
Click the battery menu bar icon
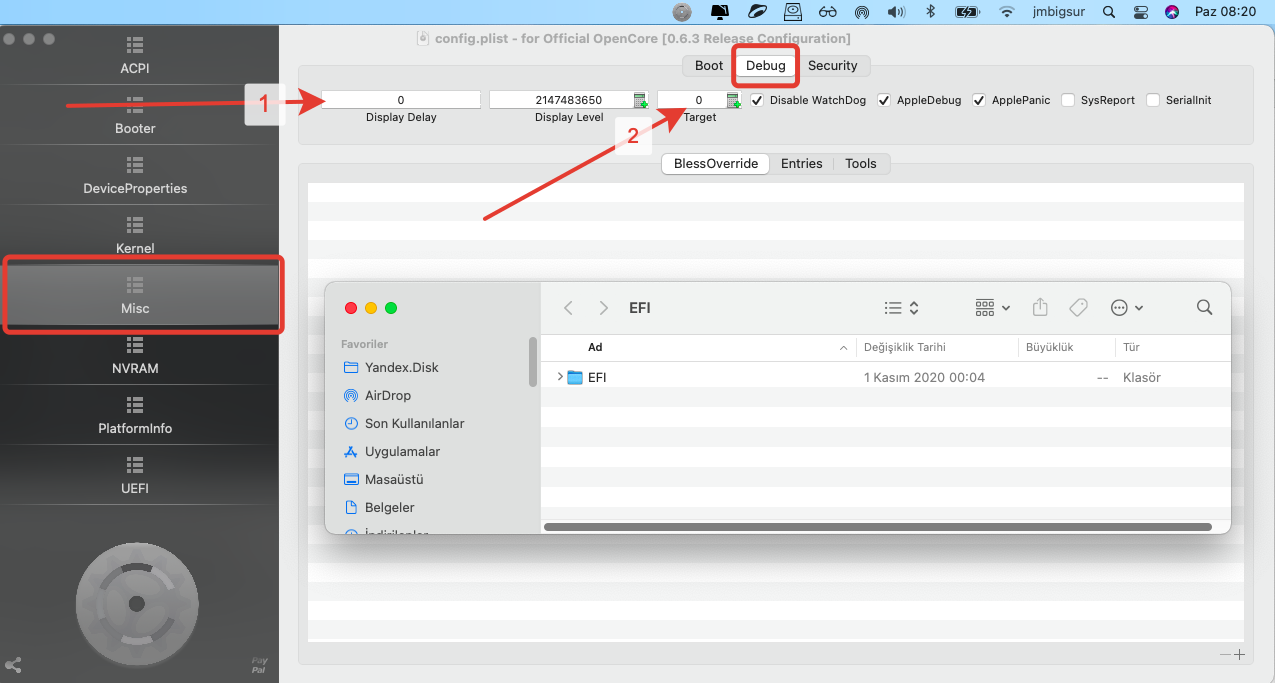click(x=967, y=12)
